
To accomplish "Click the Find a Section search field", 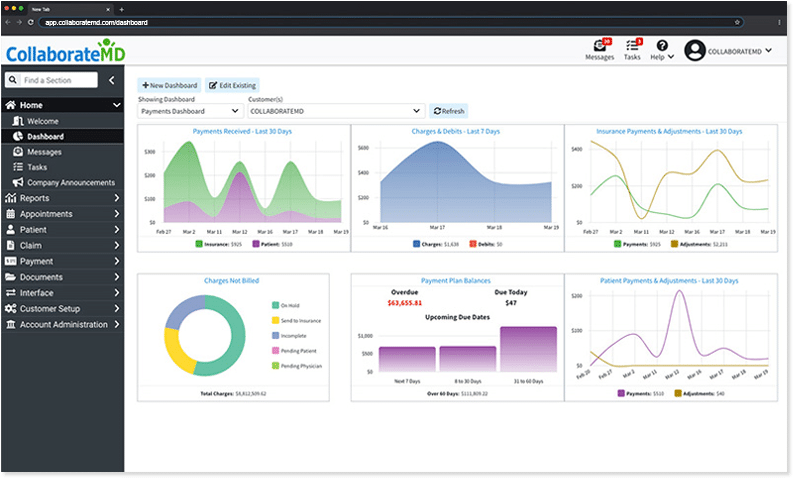I will pos(60,81).
